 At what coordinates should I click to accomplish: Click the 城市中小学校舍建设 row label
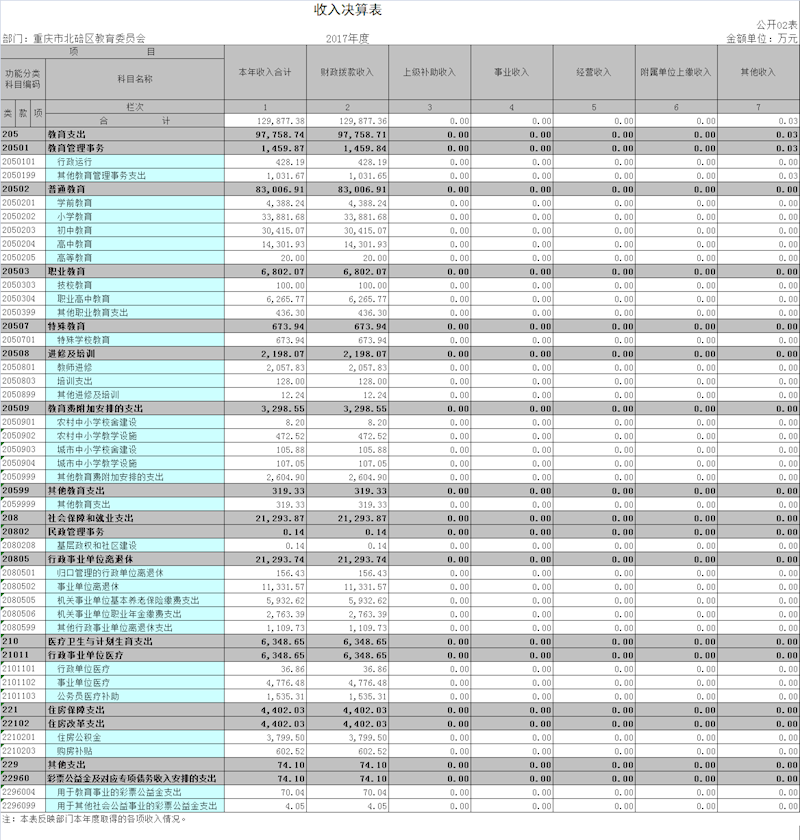pos(97,450)
